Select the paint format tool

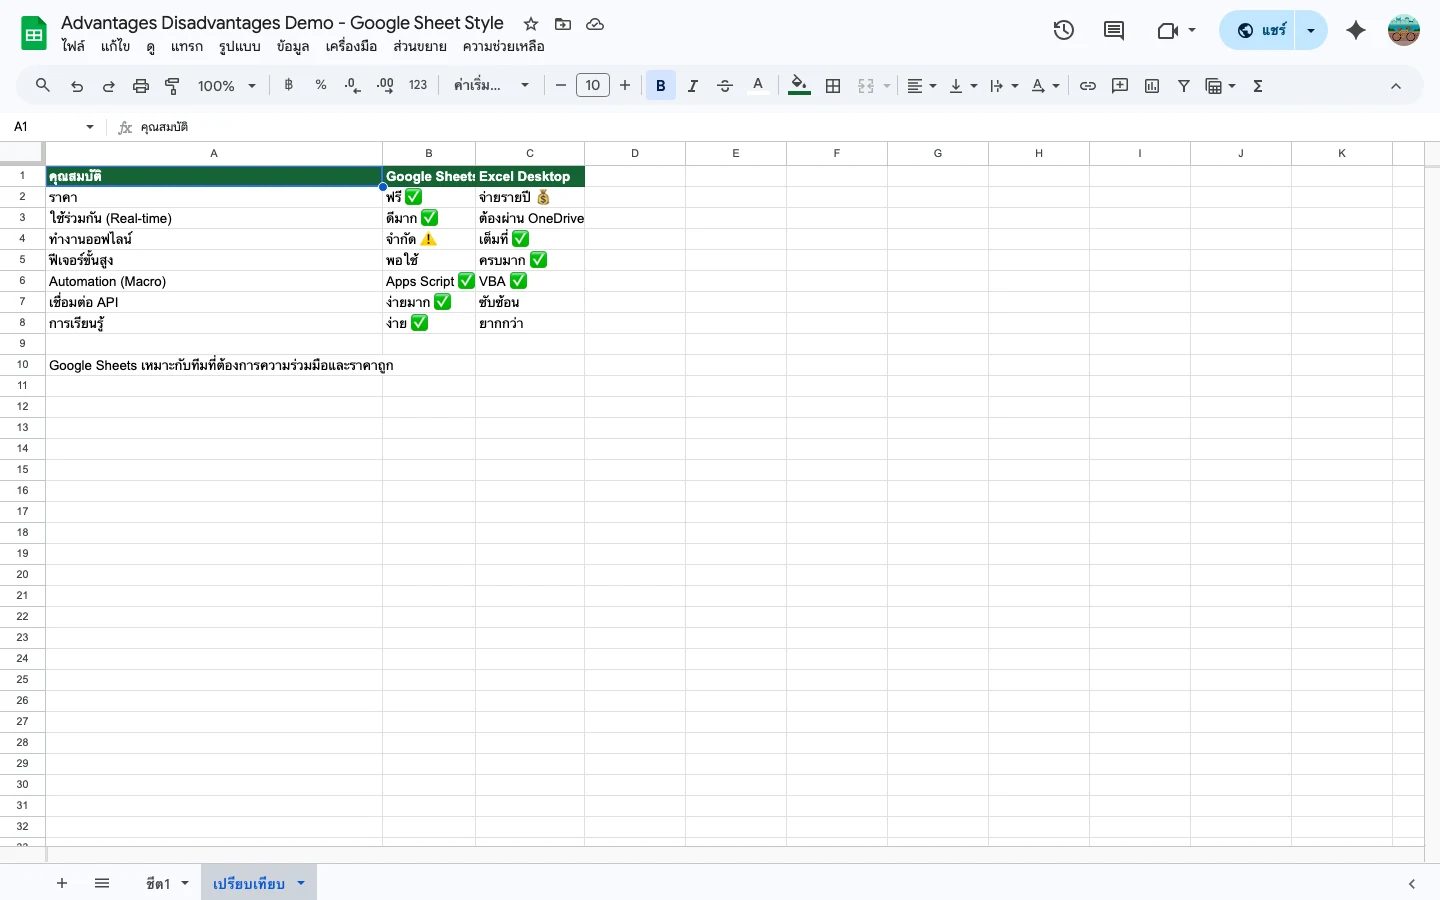click(x=171, y=85)
